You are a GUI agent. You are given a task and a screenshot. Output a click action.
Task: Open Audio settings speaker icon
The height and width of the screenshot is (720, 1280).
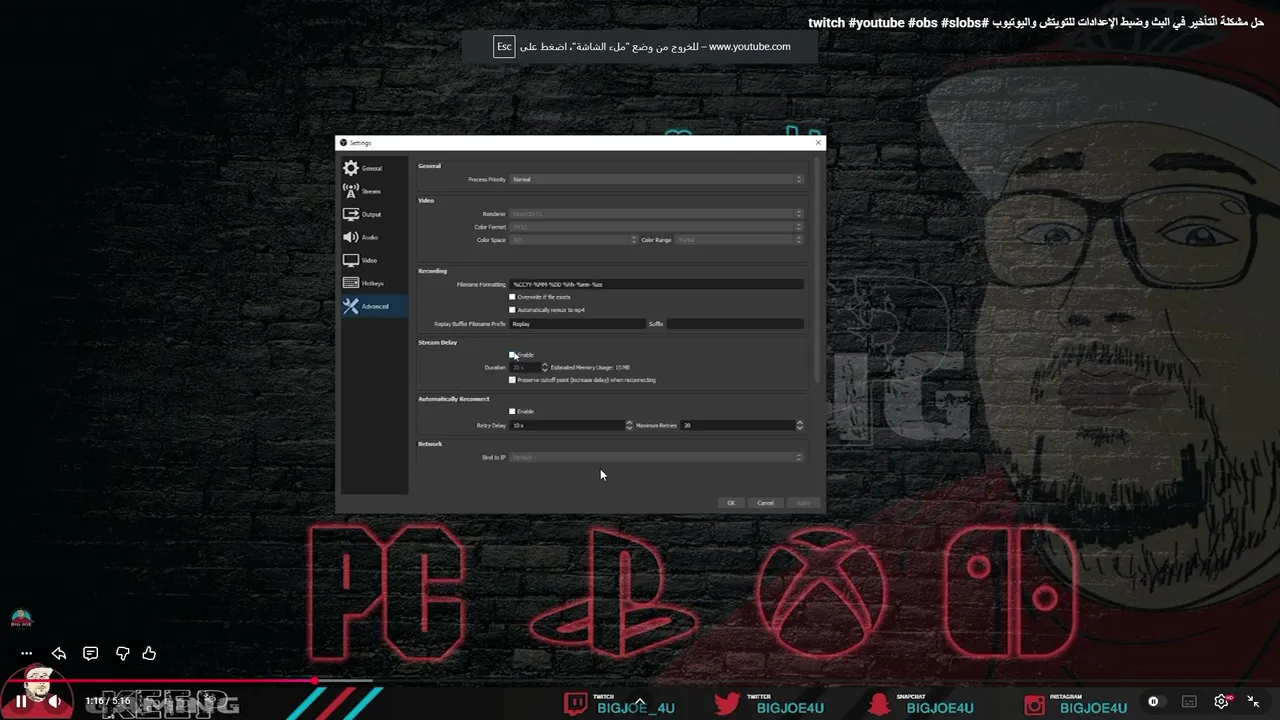(x=350, y=237)
